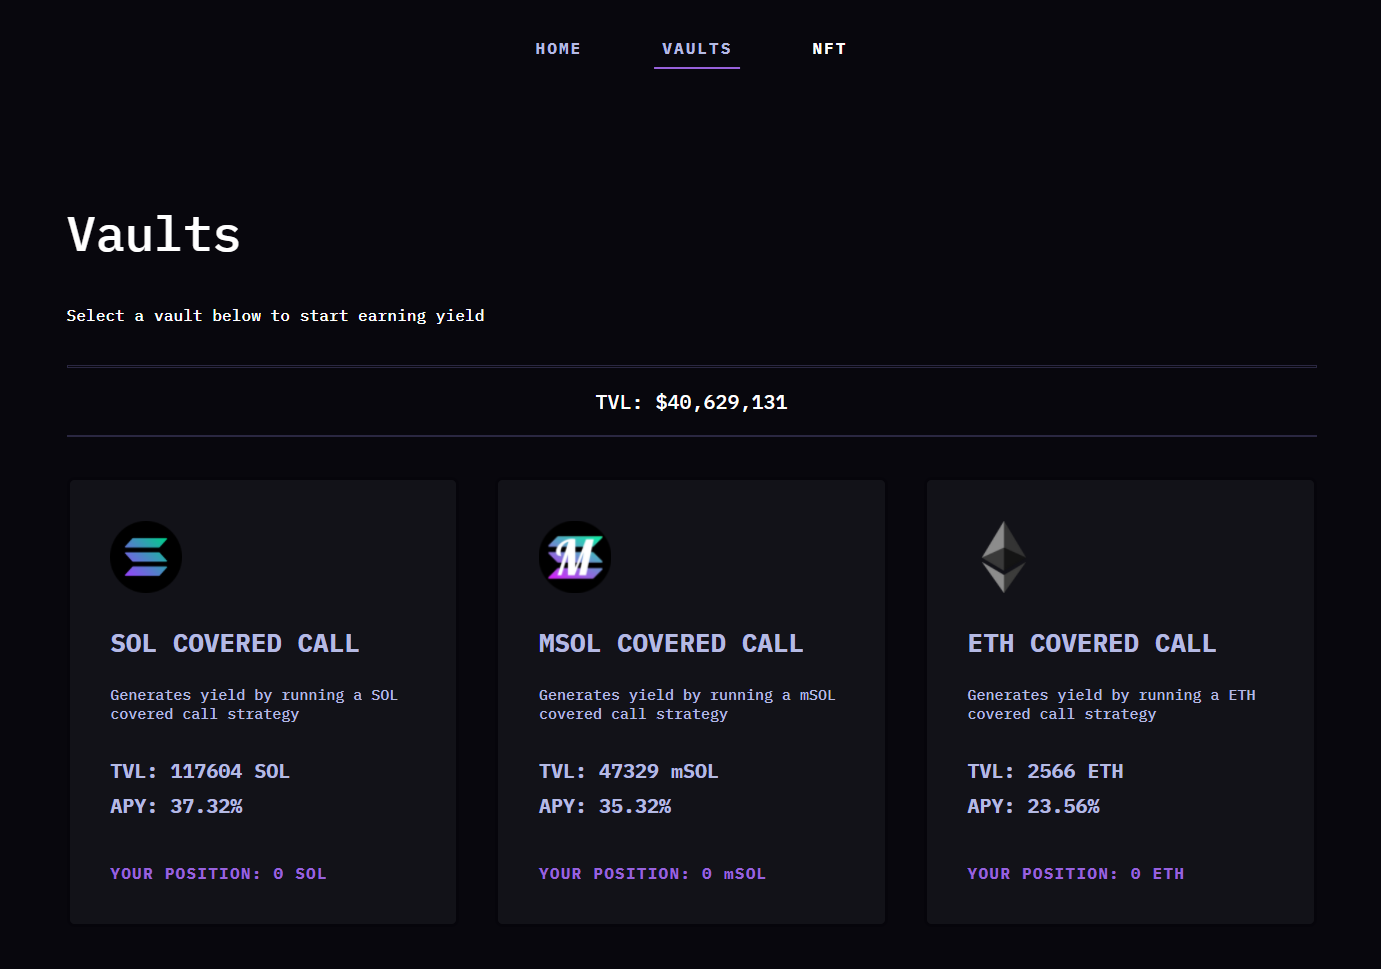Click the Solana logo icon

tap(146, 557)
